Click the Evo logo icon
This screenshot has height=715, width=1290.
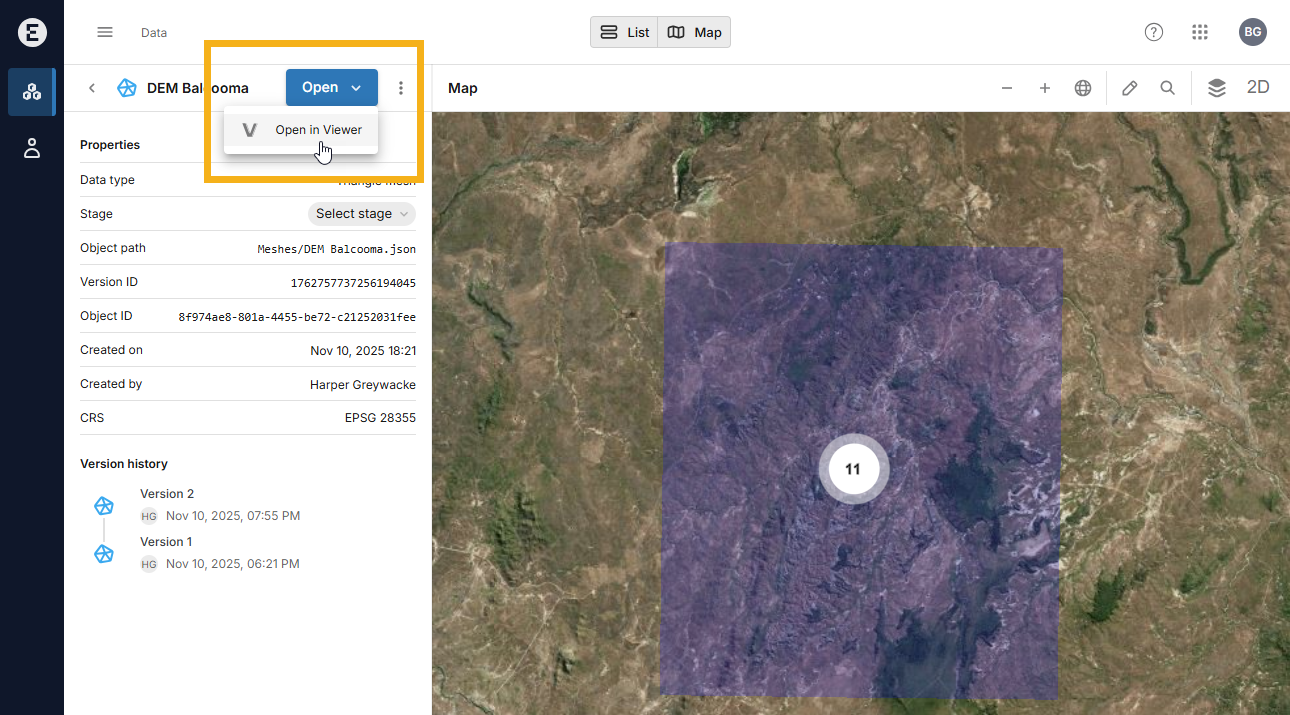32,32
